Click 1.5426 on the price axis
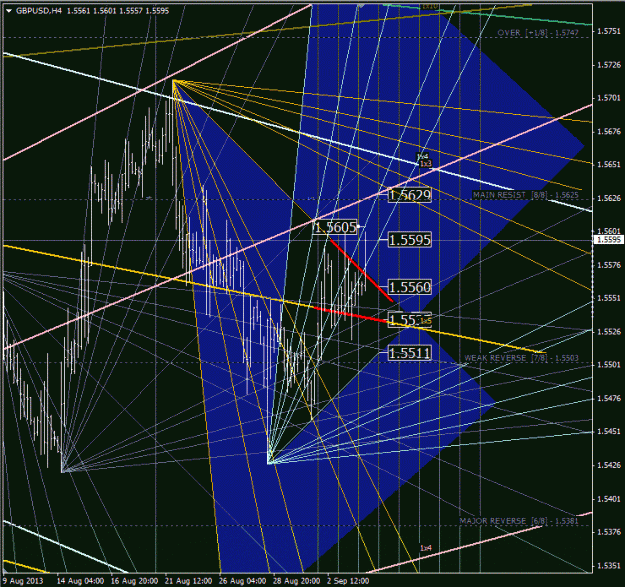Viewport: 625px width, 587px height. click(609, 465)
